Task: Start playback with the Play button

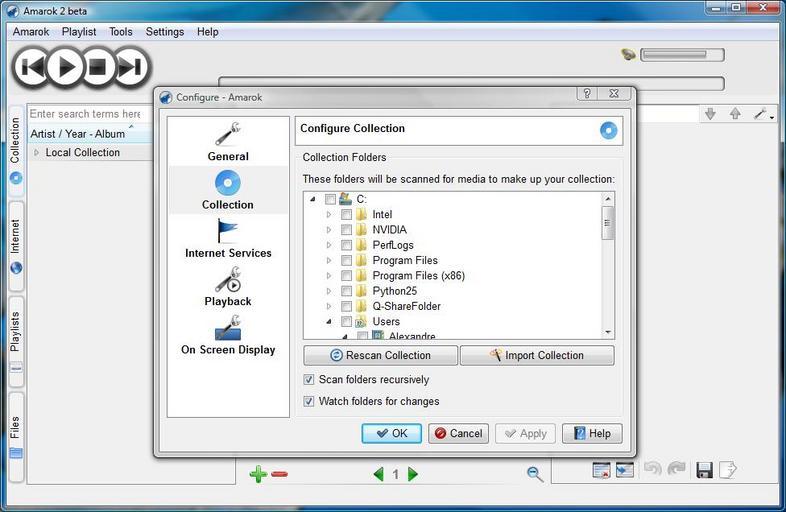Action: pyautogui.click(x=65, y=67)
